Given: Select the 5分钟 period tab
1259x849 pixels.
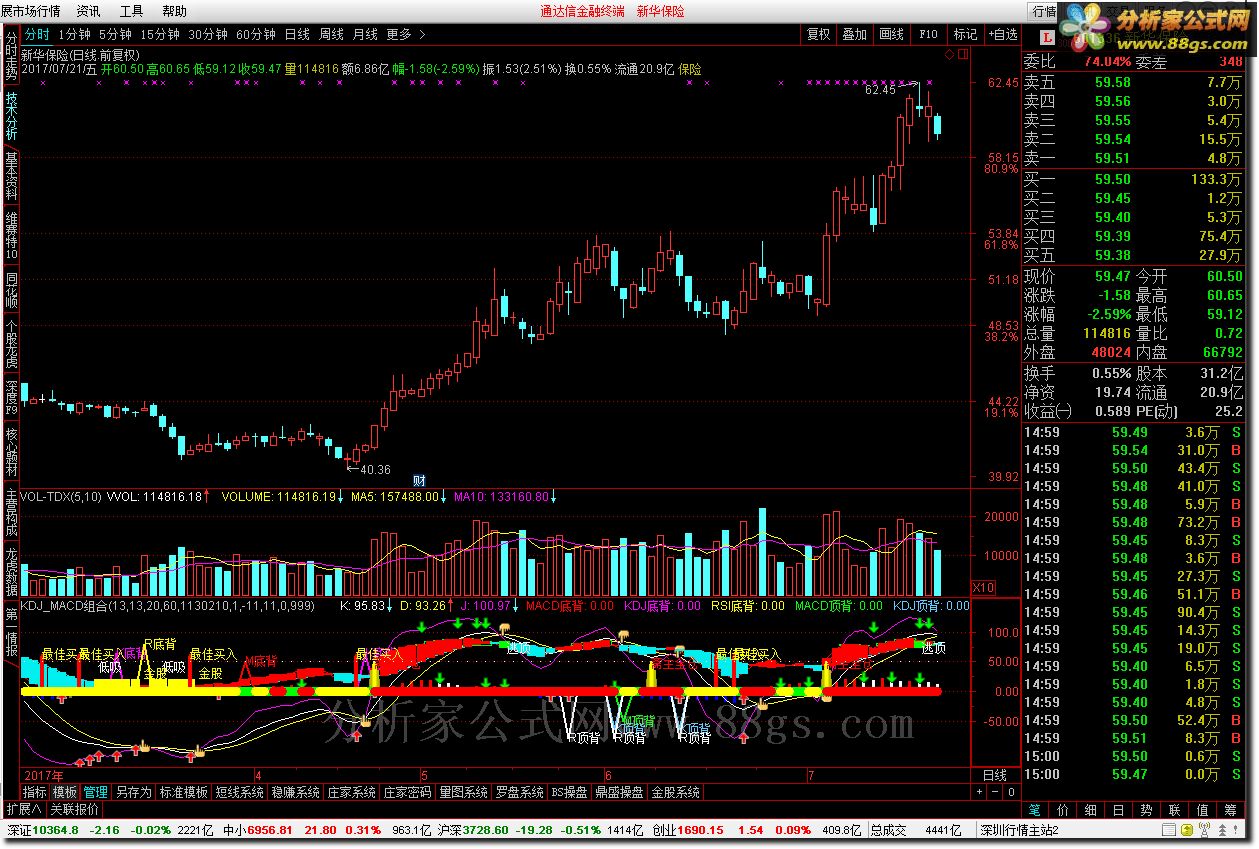Looking at the screenshot, I should [117, 34].
